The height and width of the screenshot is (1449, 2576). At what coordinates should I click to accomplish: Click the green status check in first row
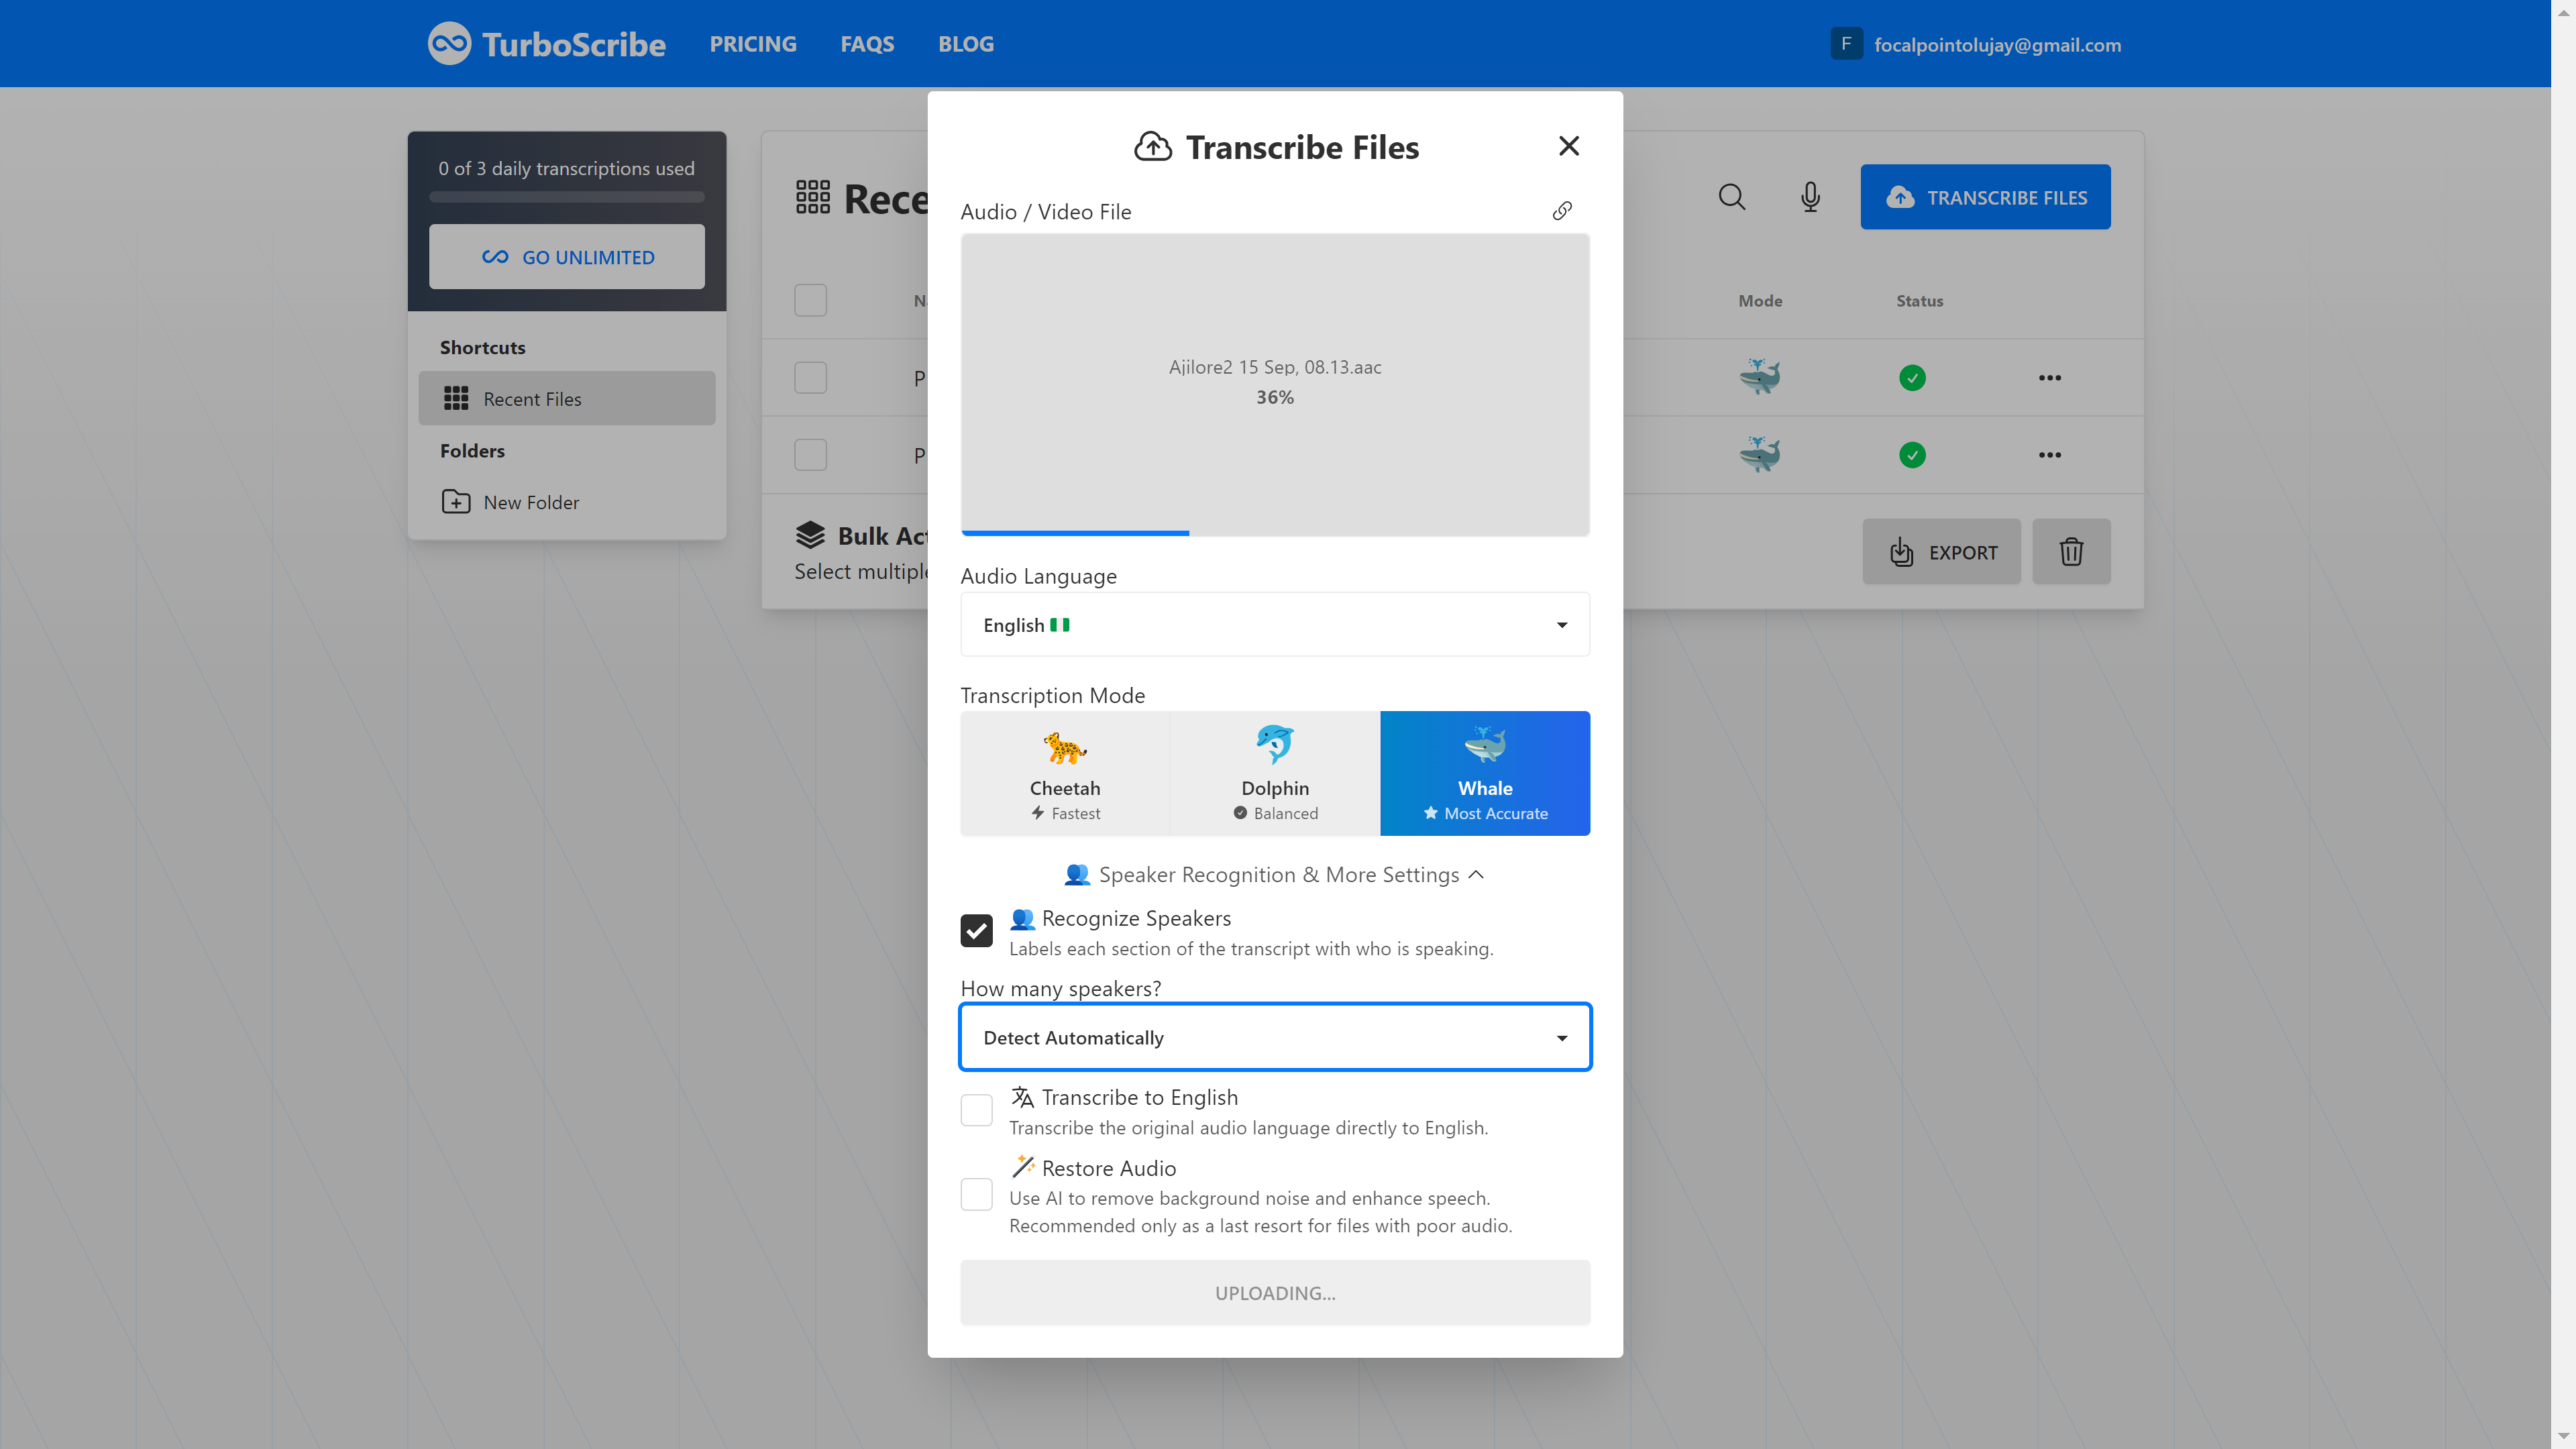[x=1912, y=378]
